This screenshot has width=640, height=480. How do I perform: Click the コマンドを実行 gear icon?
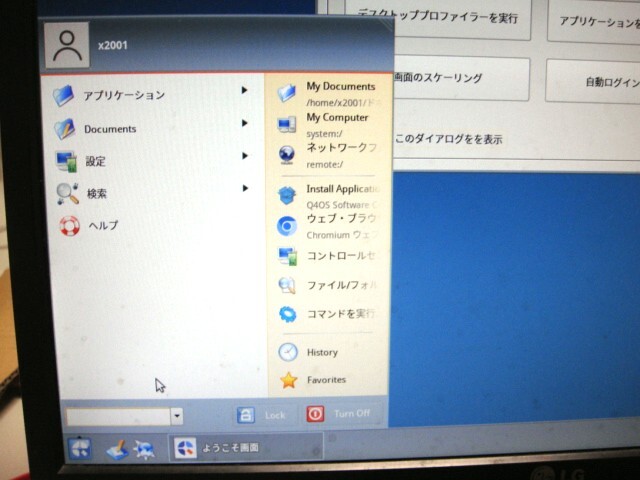click(x=288, y=314)
